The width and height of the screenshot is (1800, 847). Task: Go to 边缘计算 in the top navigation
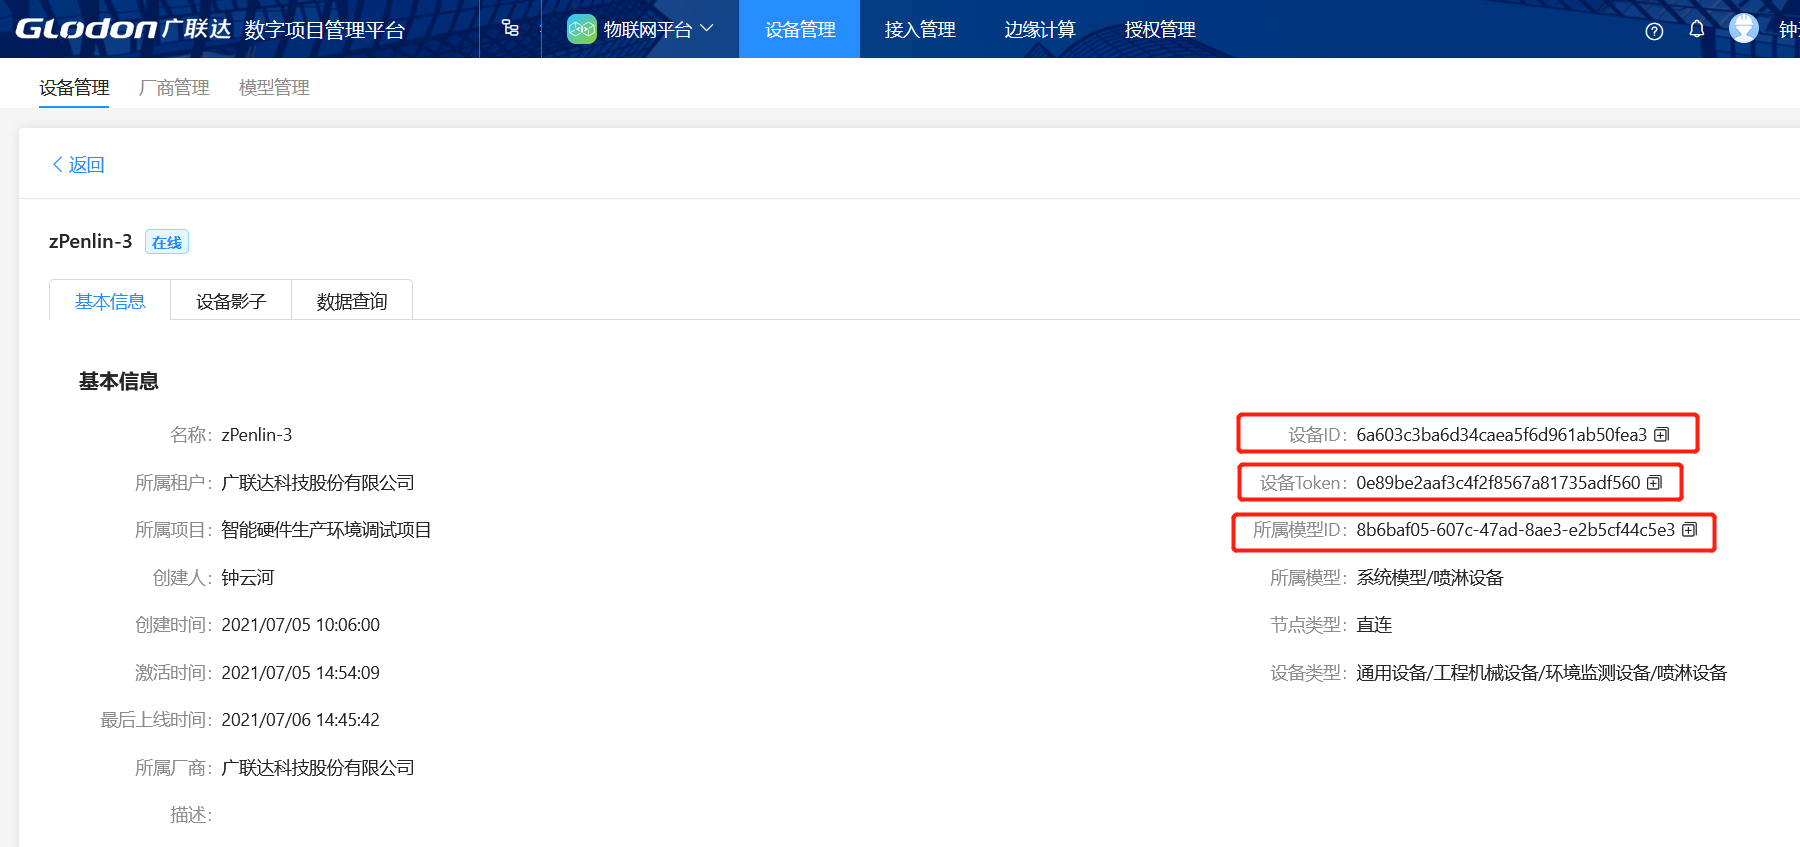pos(1040,30)
